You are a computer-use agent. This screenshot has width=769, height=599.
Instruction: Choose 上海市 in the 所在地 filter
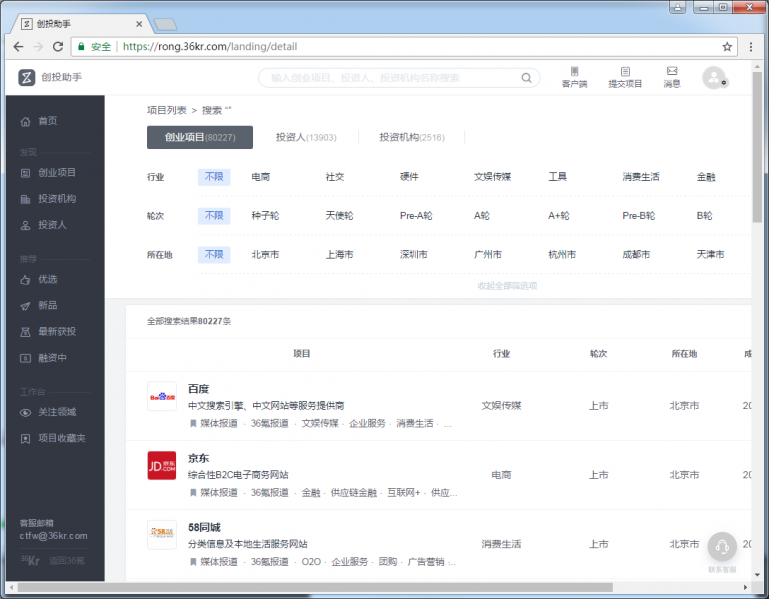coord(340,255)
